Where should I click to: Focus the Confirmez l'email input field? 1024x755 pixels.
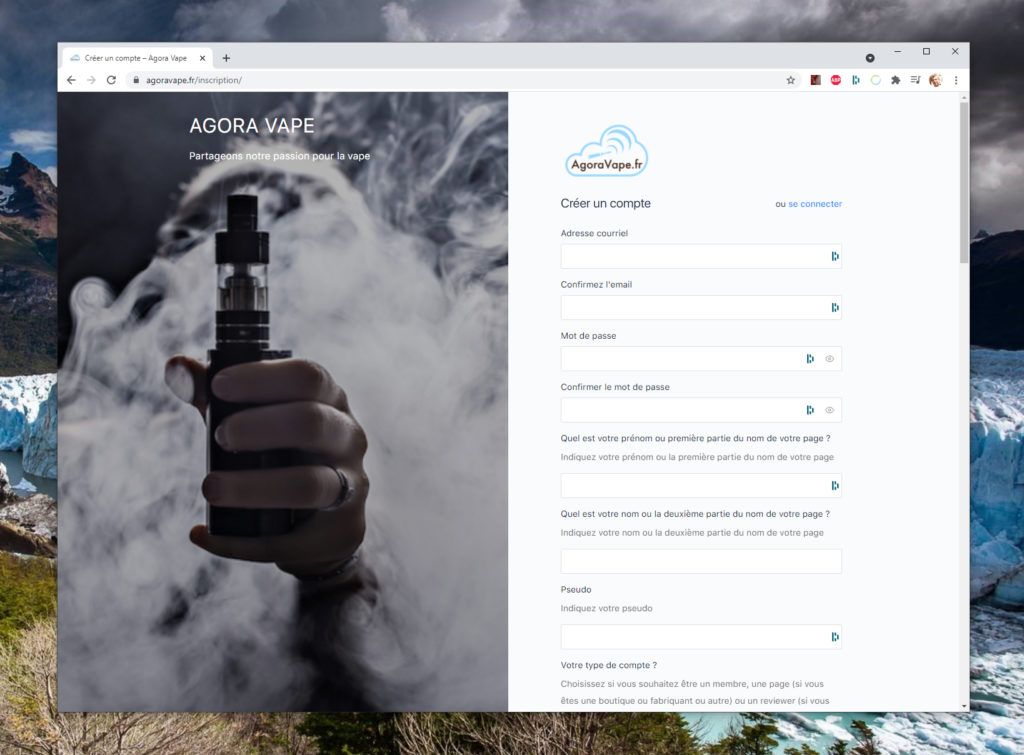pos(701,307)
